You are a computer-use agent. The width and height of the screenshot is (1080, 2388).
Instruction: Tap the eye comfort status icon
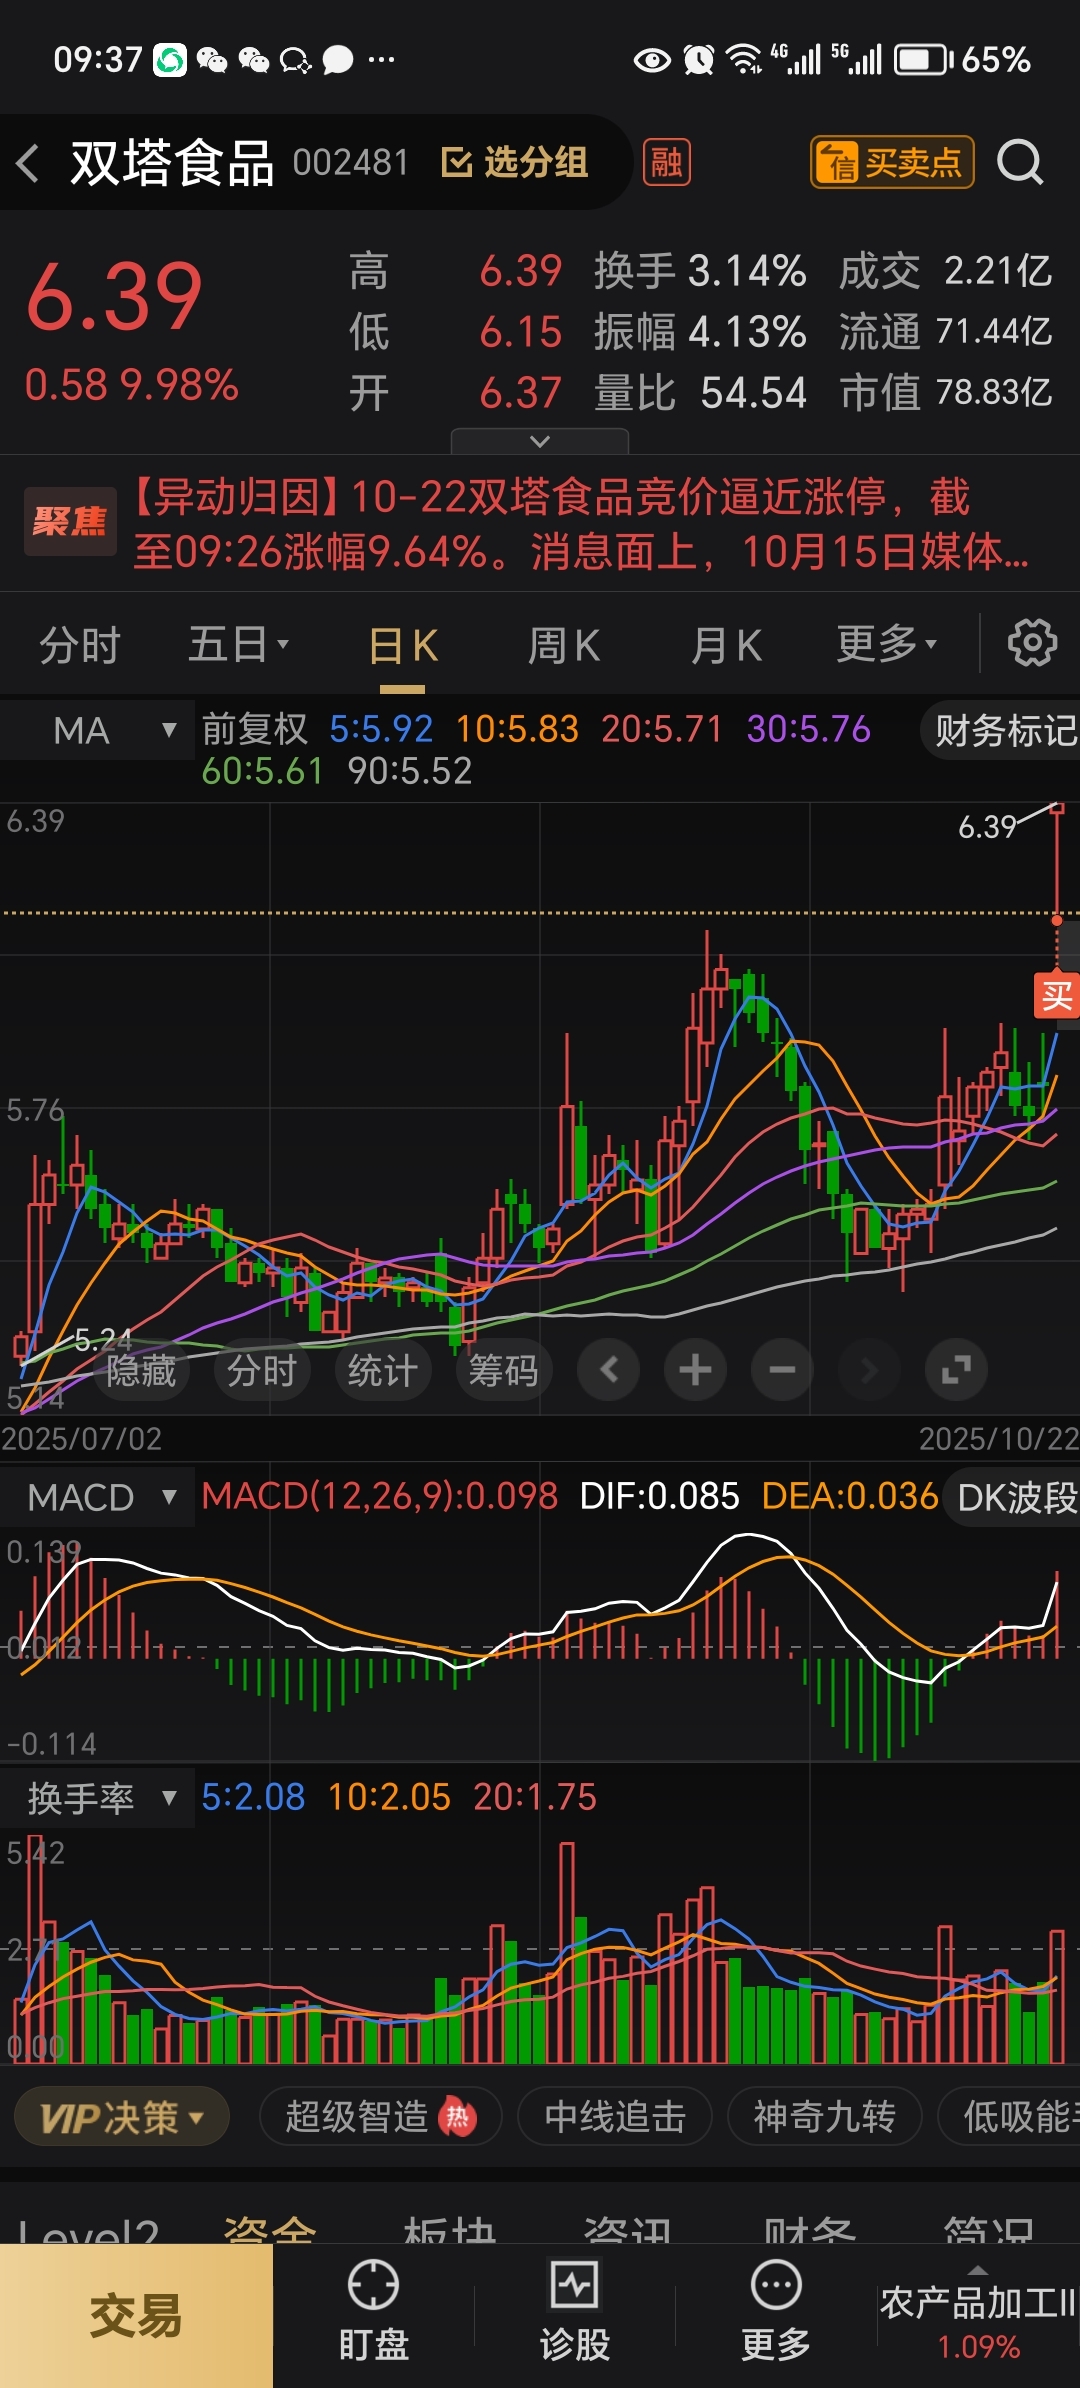652,61
